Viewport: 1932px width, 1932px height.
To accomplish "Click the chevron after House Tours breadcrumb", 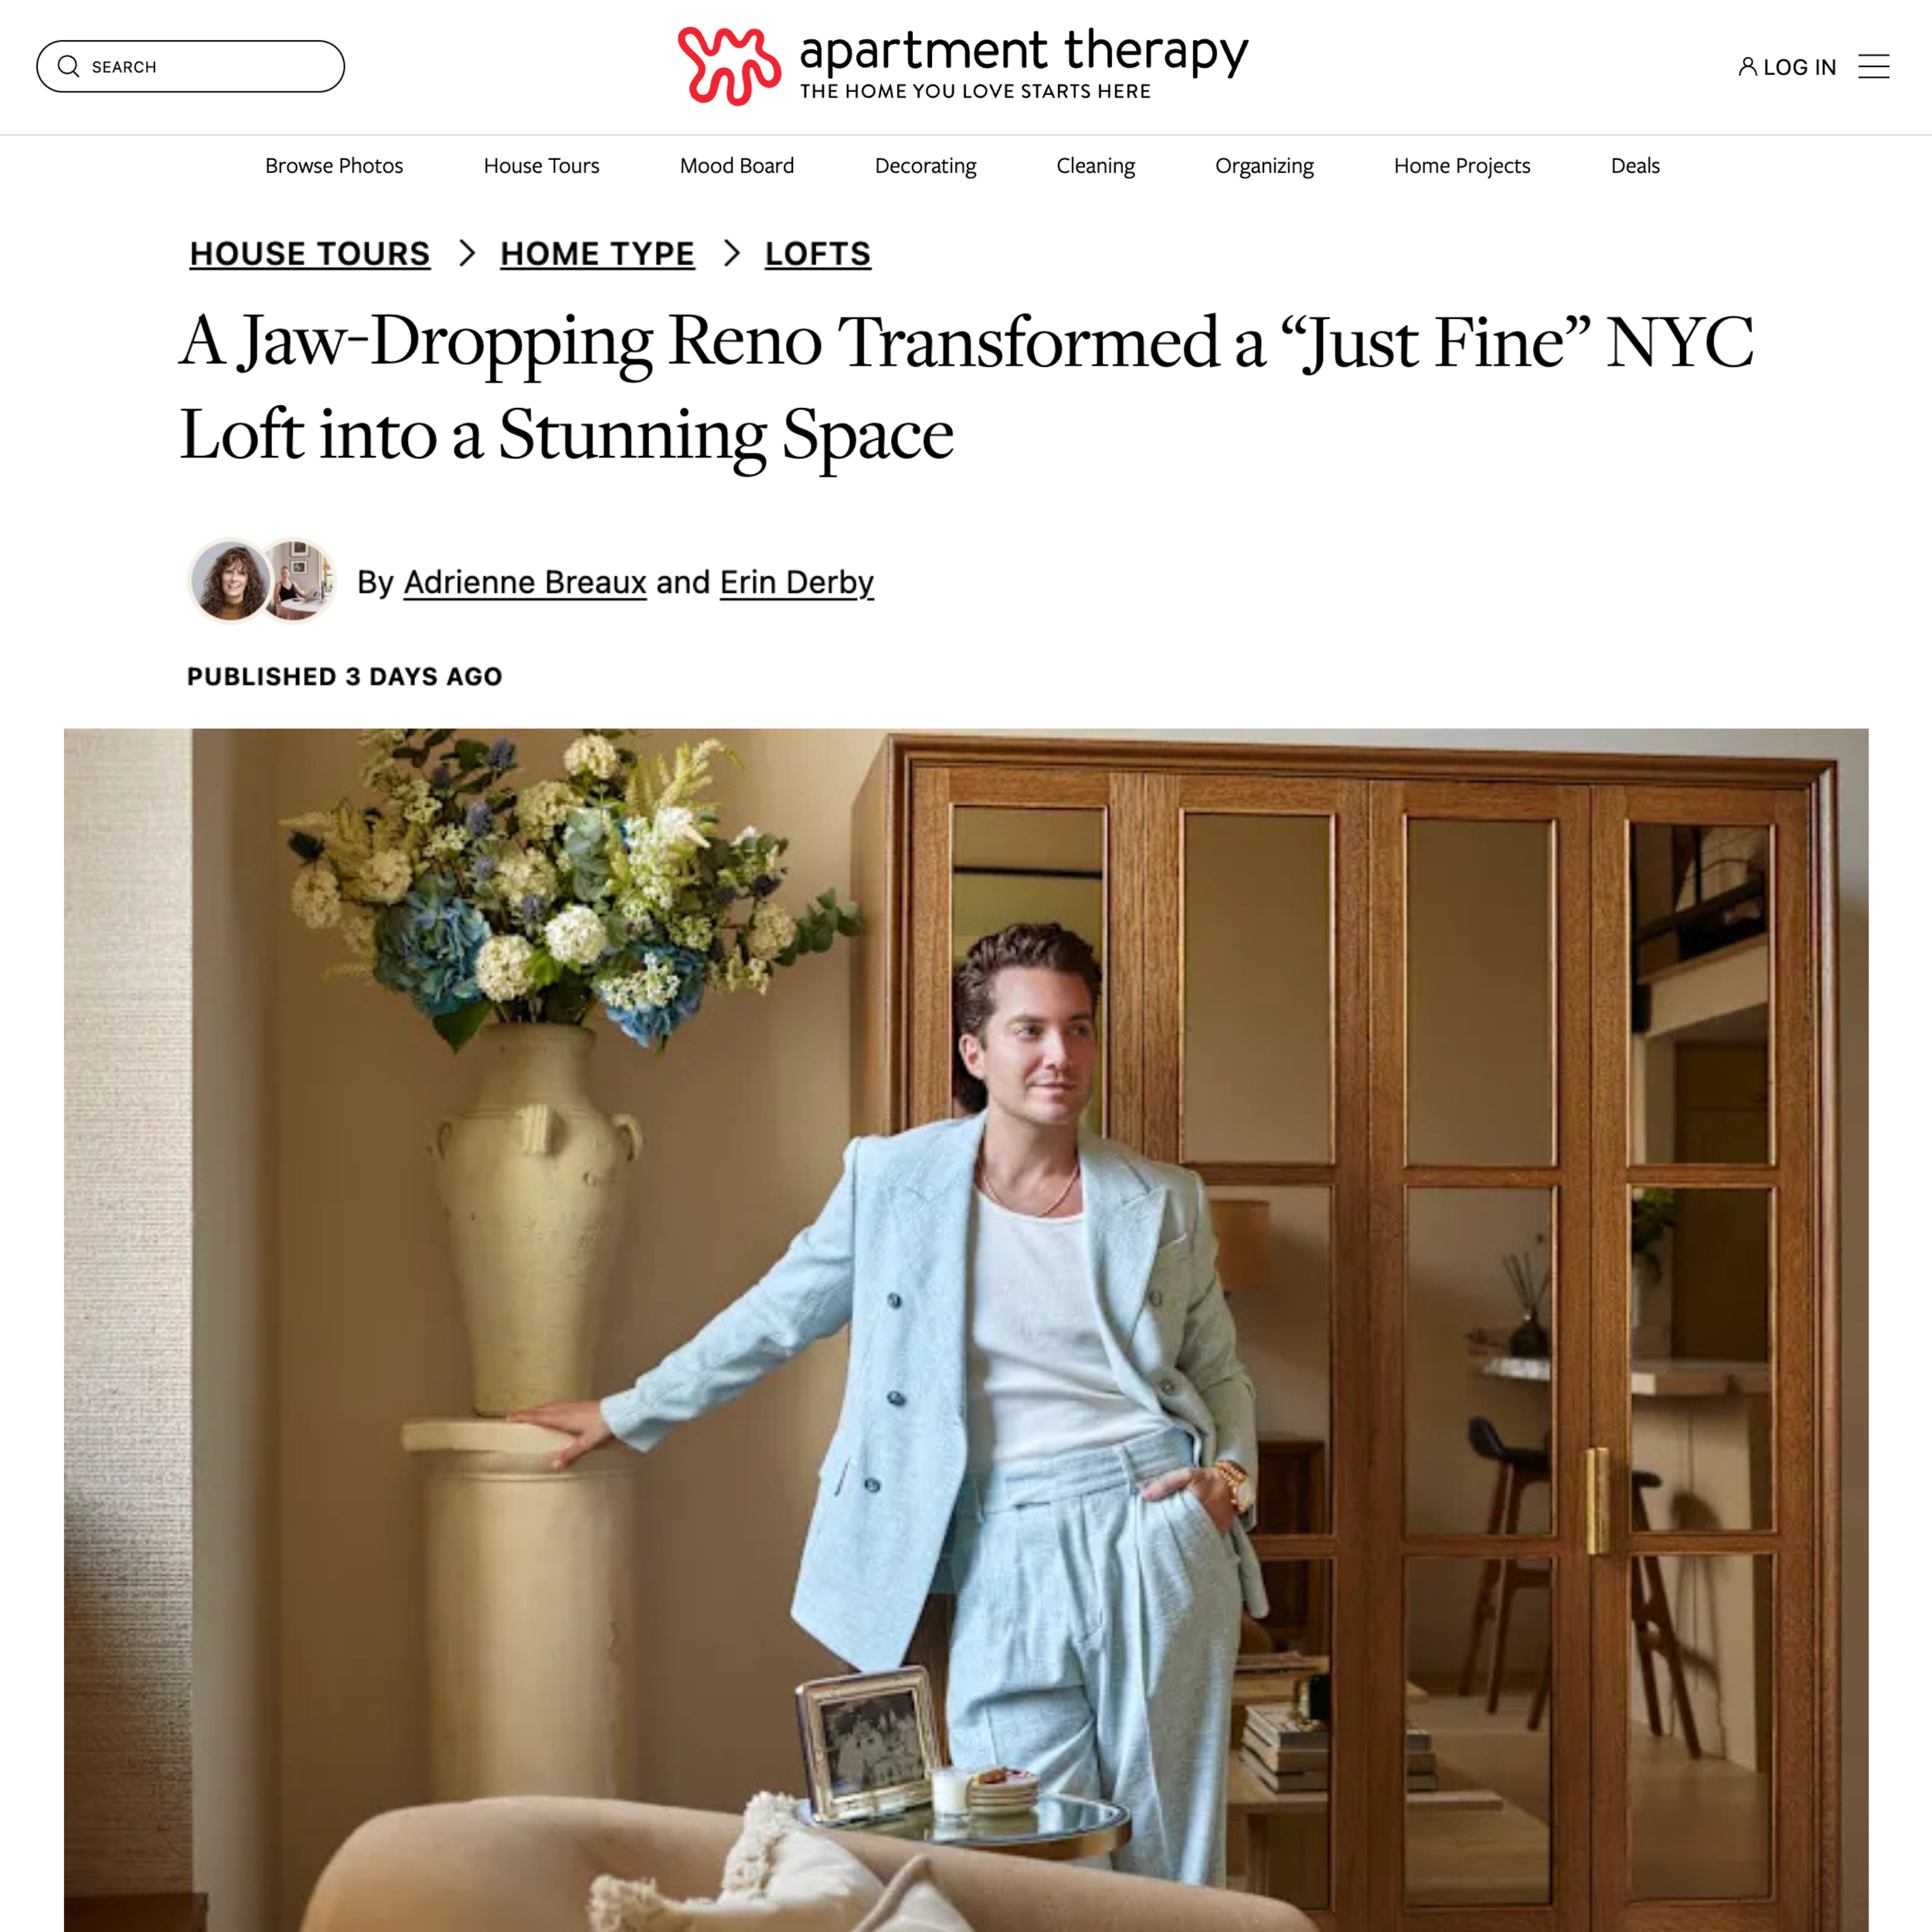I will click(x=466, y=253).
